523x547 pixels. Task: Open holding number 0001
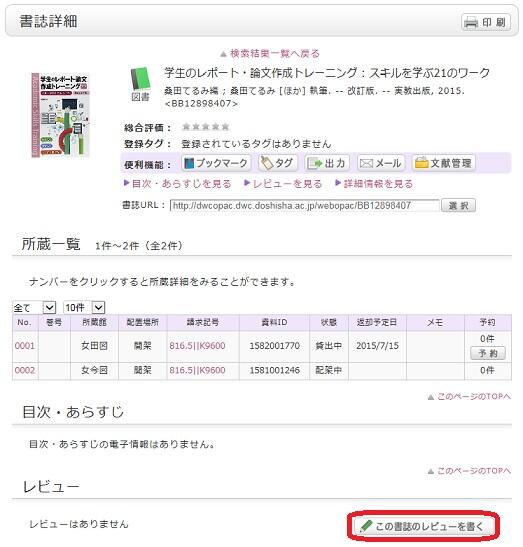25,346
